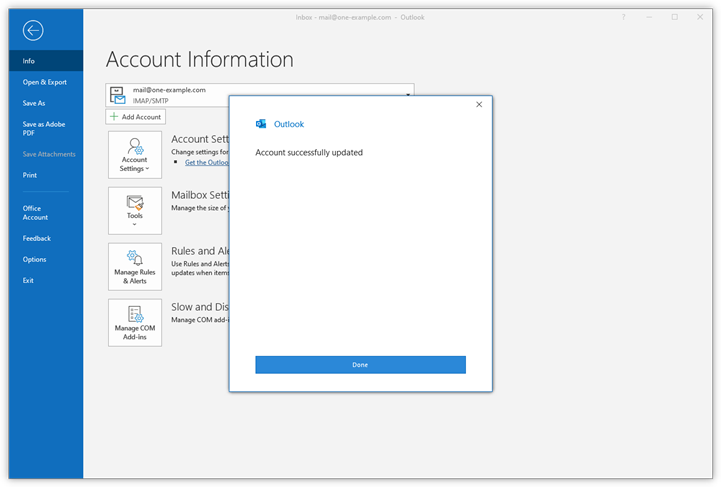Select Info in the sidebar

[29, 61]
